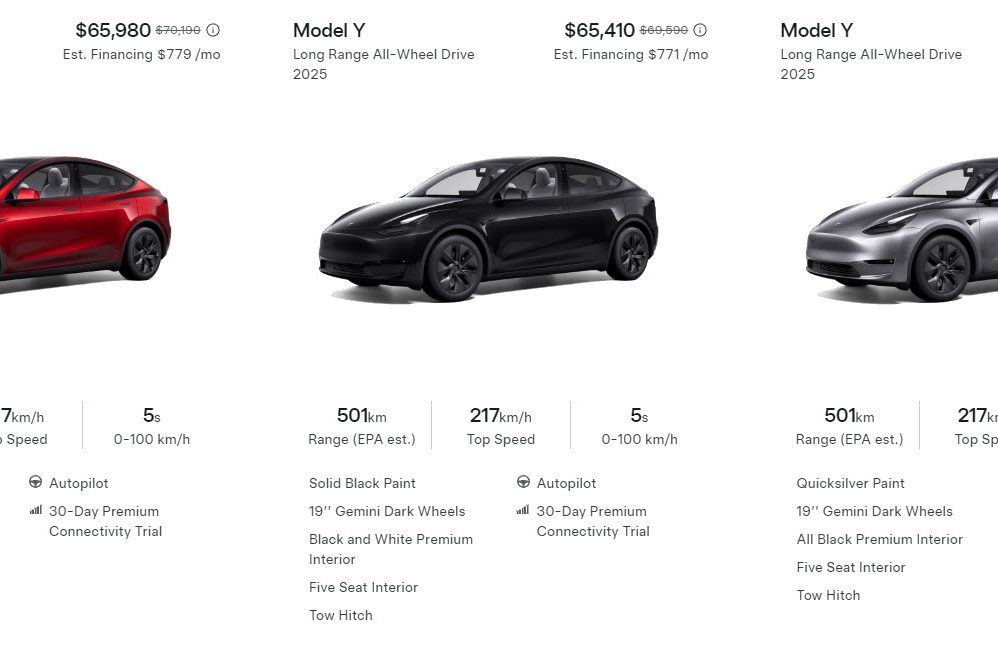The height and width of the screenshot is (665, 998).
Task: Click Est. Financing $779 /mo
Action: coord(143,54)
